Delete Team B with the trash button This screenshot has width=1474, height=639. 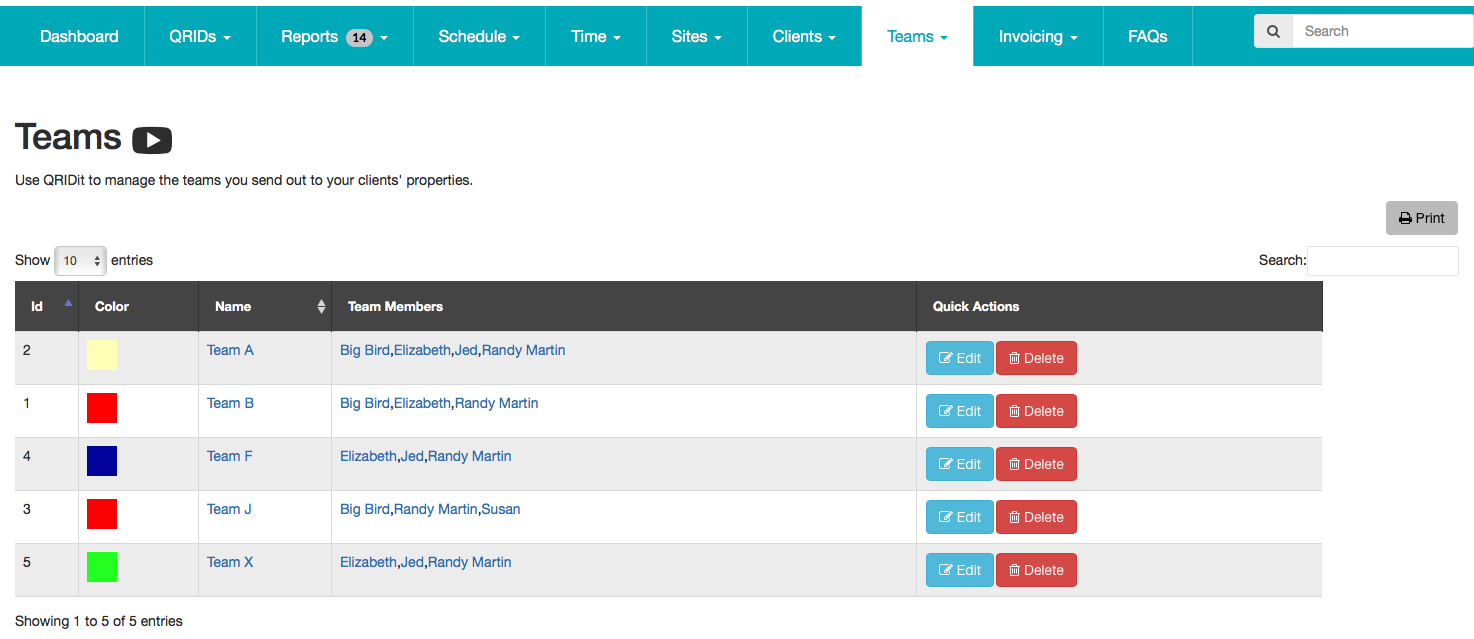coord(1035,411)
